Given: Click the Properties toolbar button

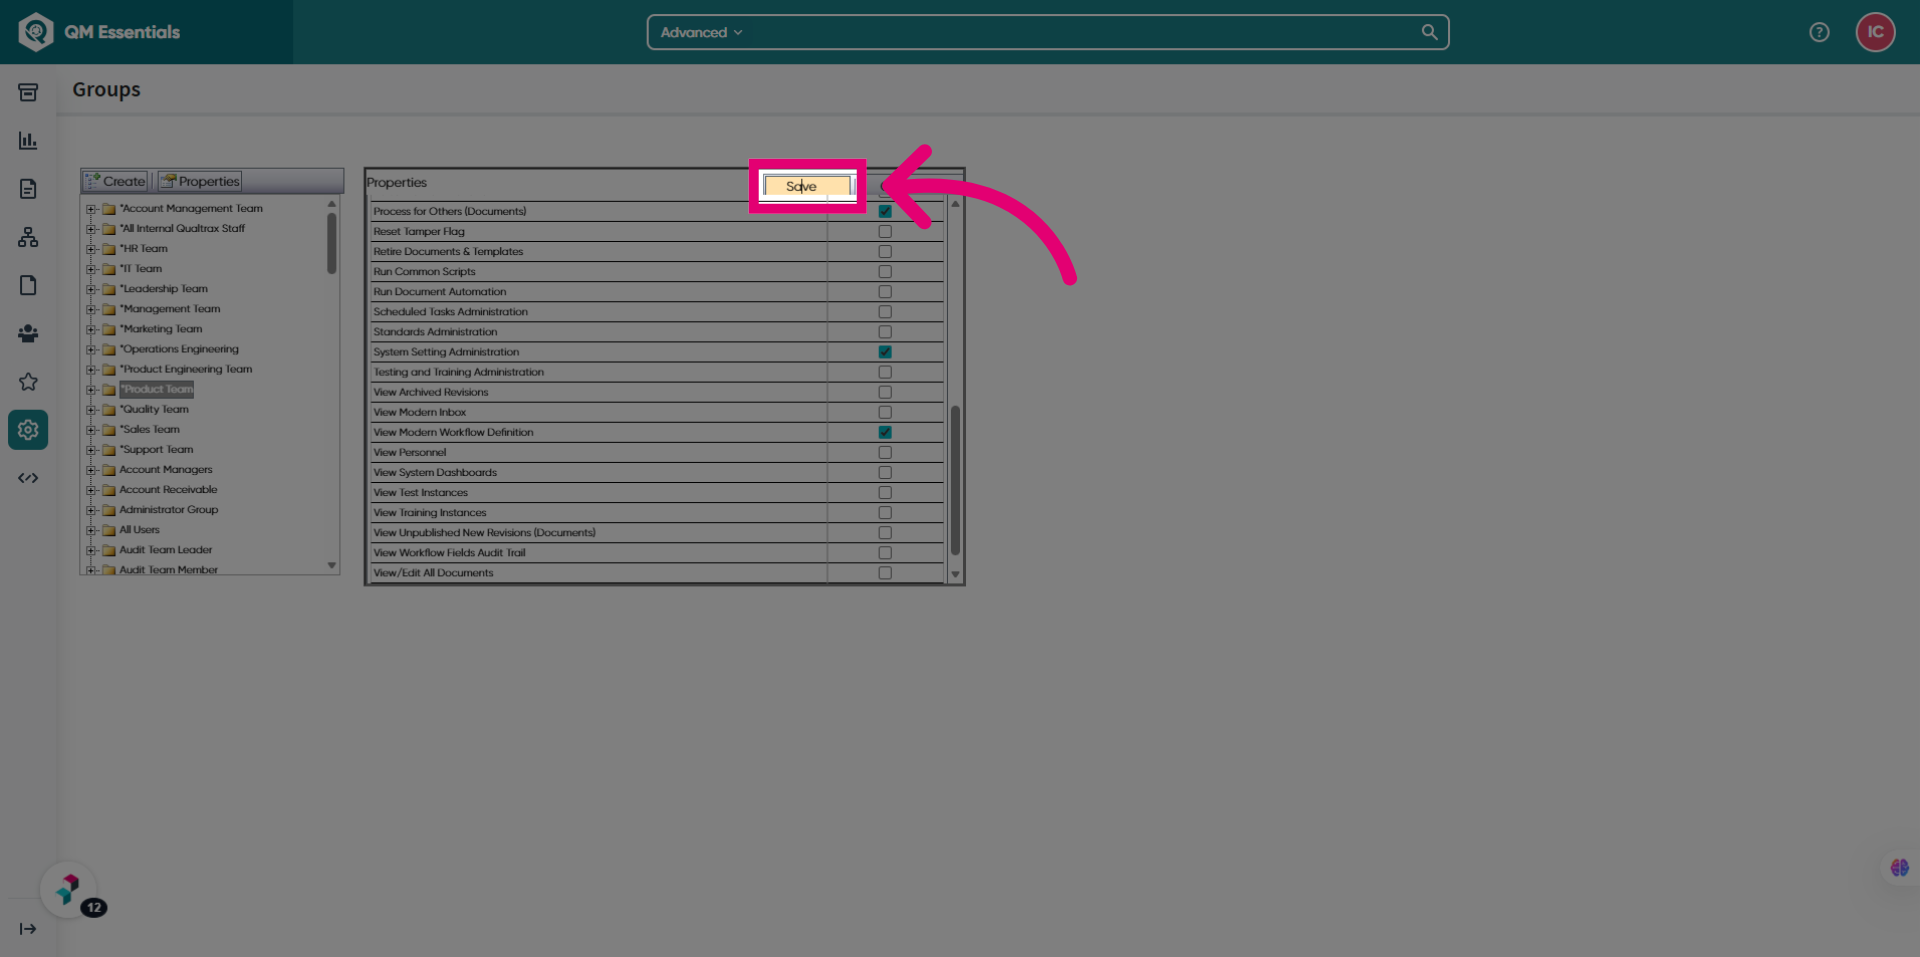Looking at the screenshot, I should click(200, 181).
